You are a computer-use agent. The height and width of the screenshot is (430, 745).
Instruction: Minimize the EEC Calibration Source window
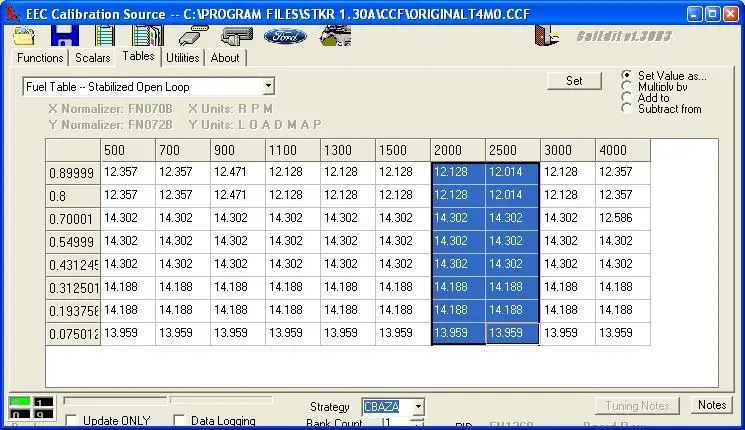coord(694,14)
